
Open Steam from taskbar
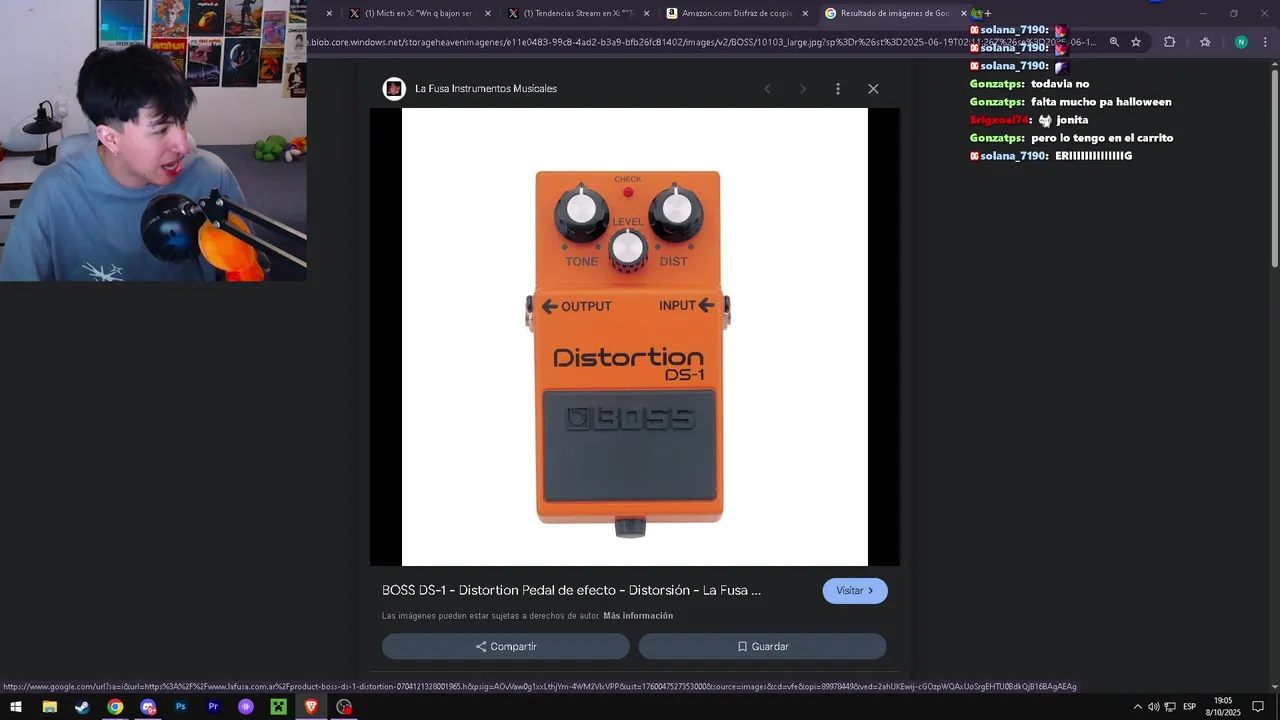[82, 707]
